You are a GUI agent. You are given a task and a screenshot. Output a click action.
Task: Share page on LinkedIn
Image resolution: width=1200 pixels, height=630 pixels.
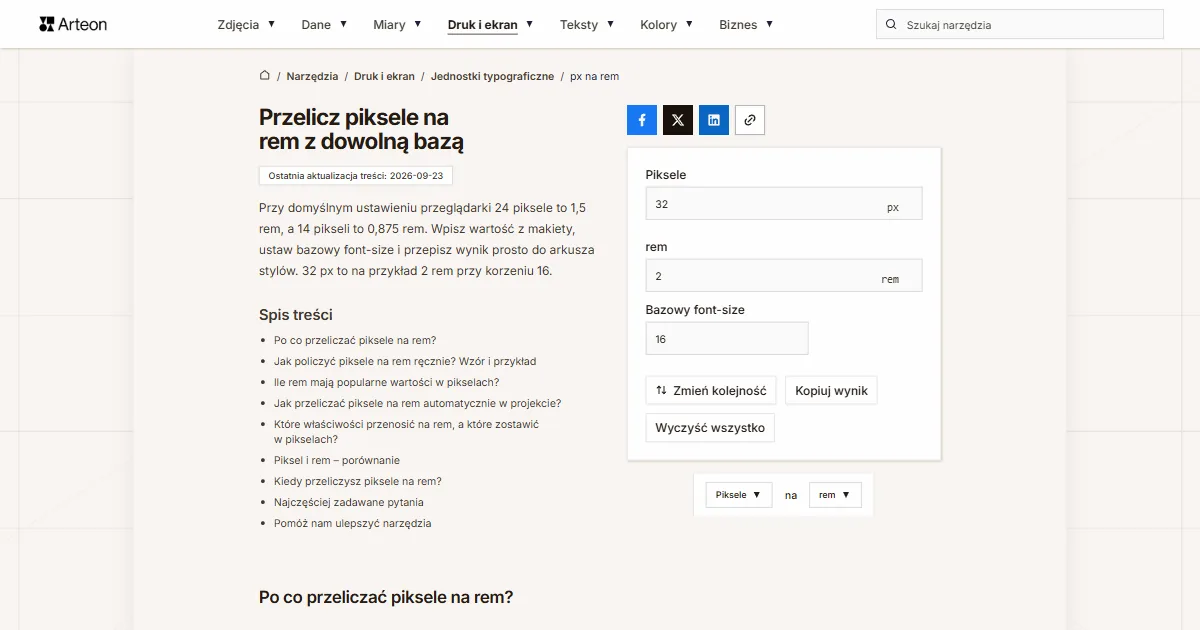714,120
